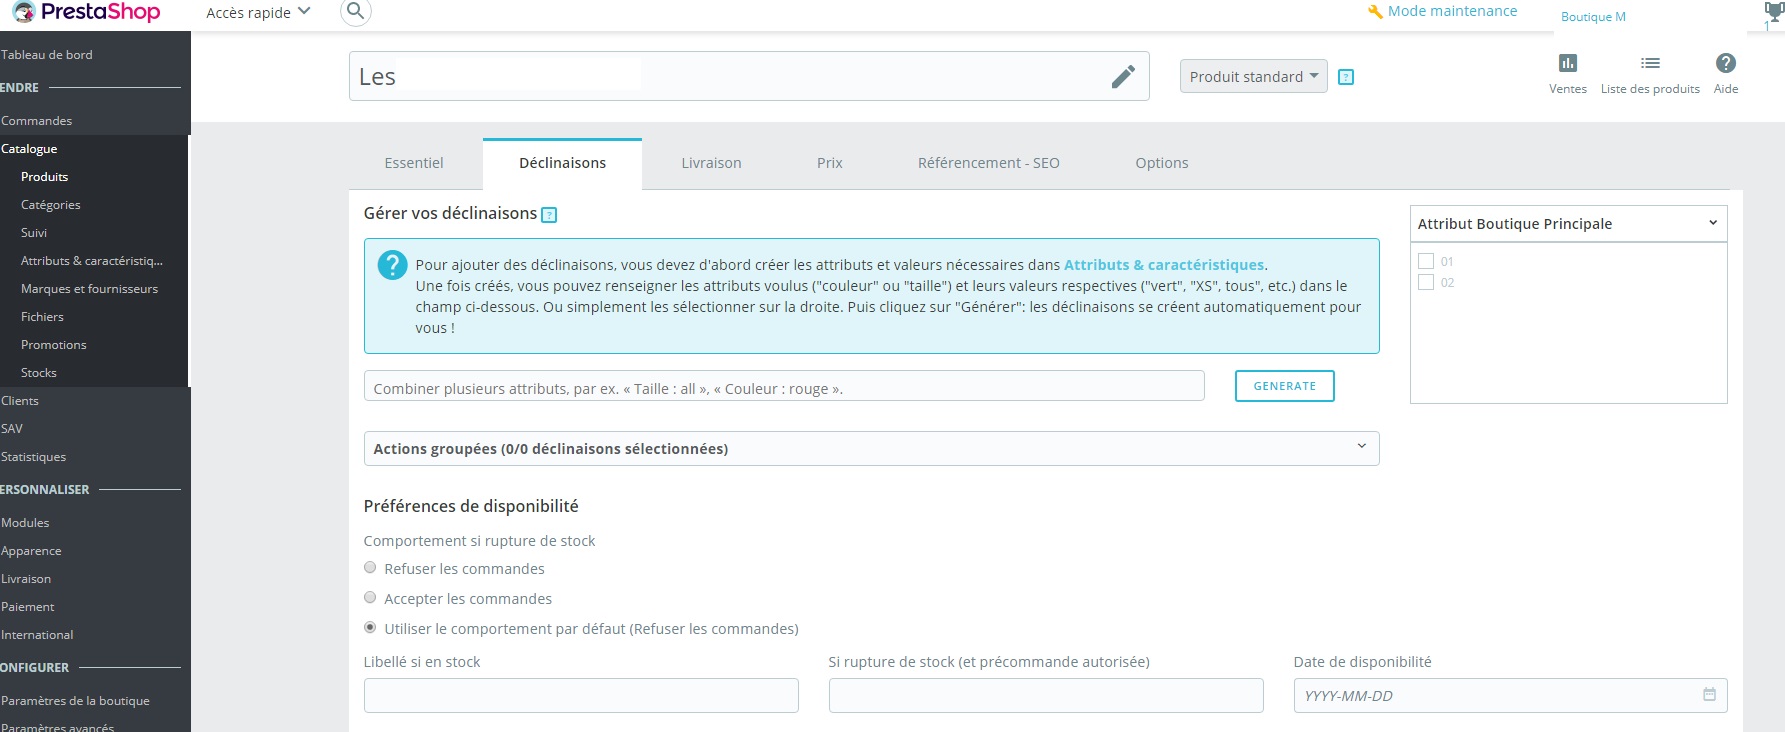The width and height of the screenshot is (1785, 732).
Task: Open Produit standard type dropdown
Action: click(1253, 77)
